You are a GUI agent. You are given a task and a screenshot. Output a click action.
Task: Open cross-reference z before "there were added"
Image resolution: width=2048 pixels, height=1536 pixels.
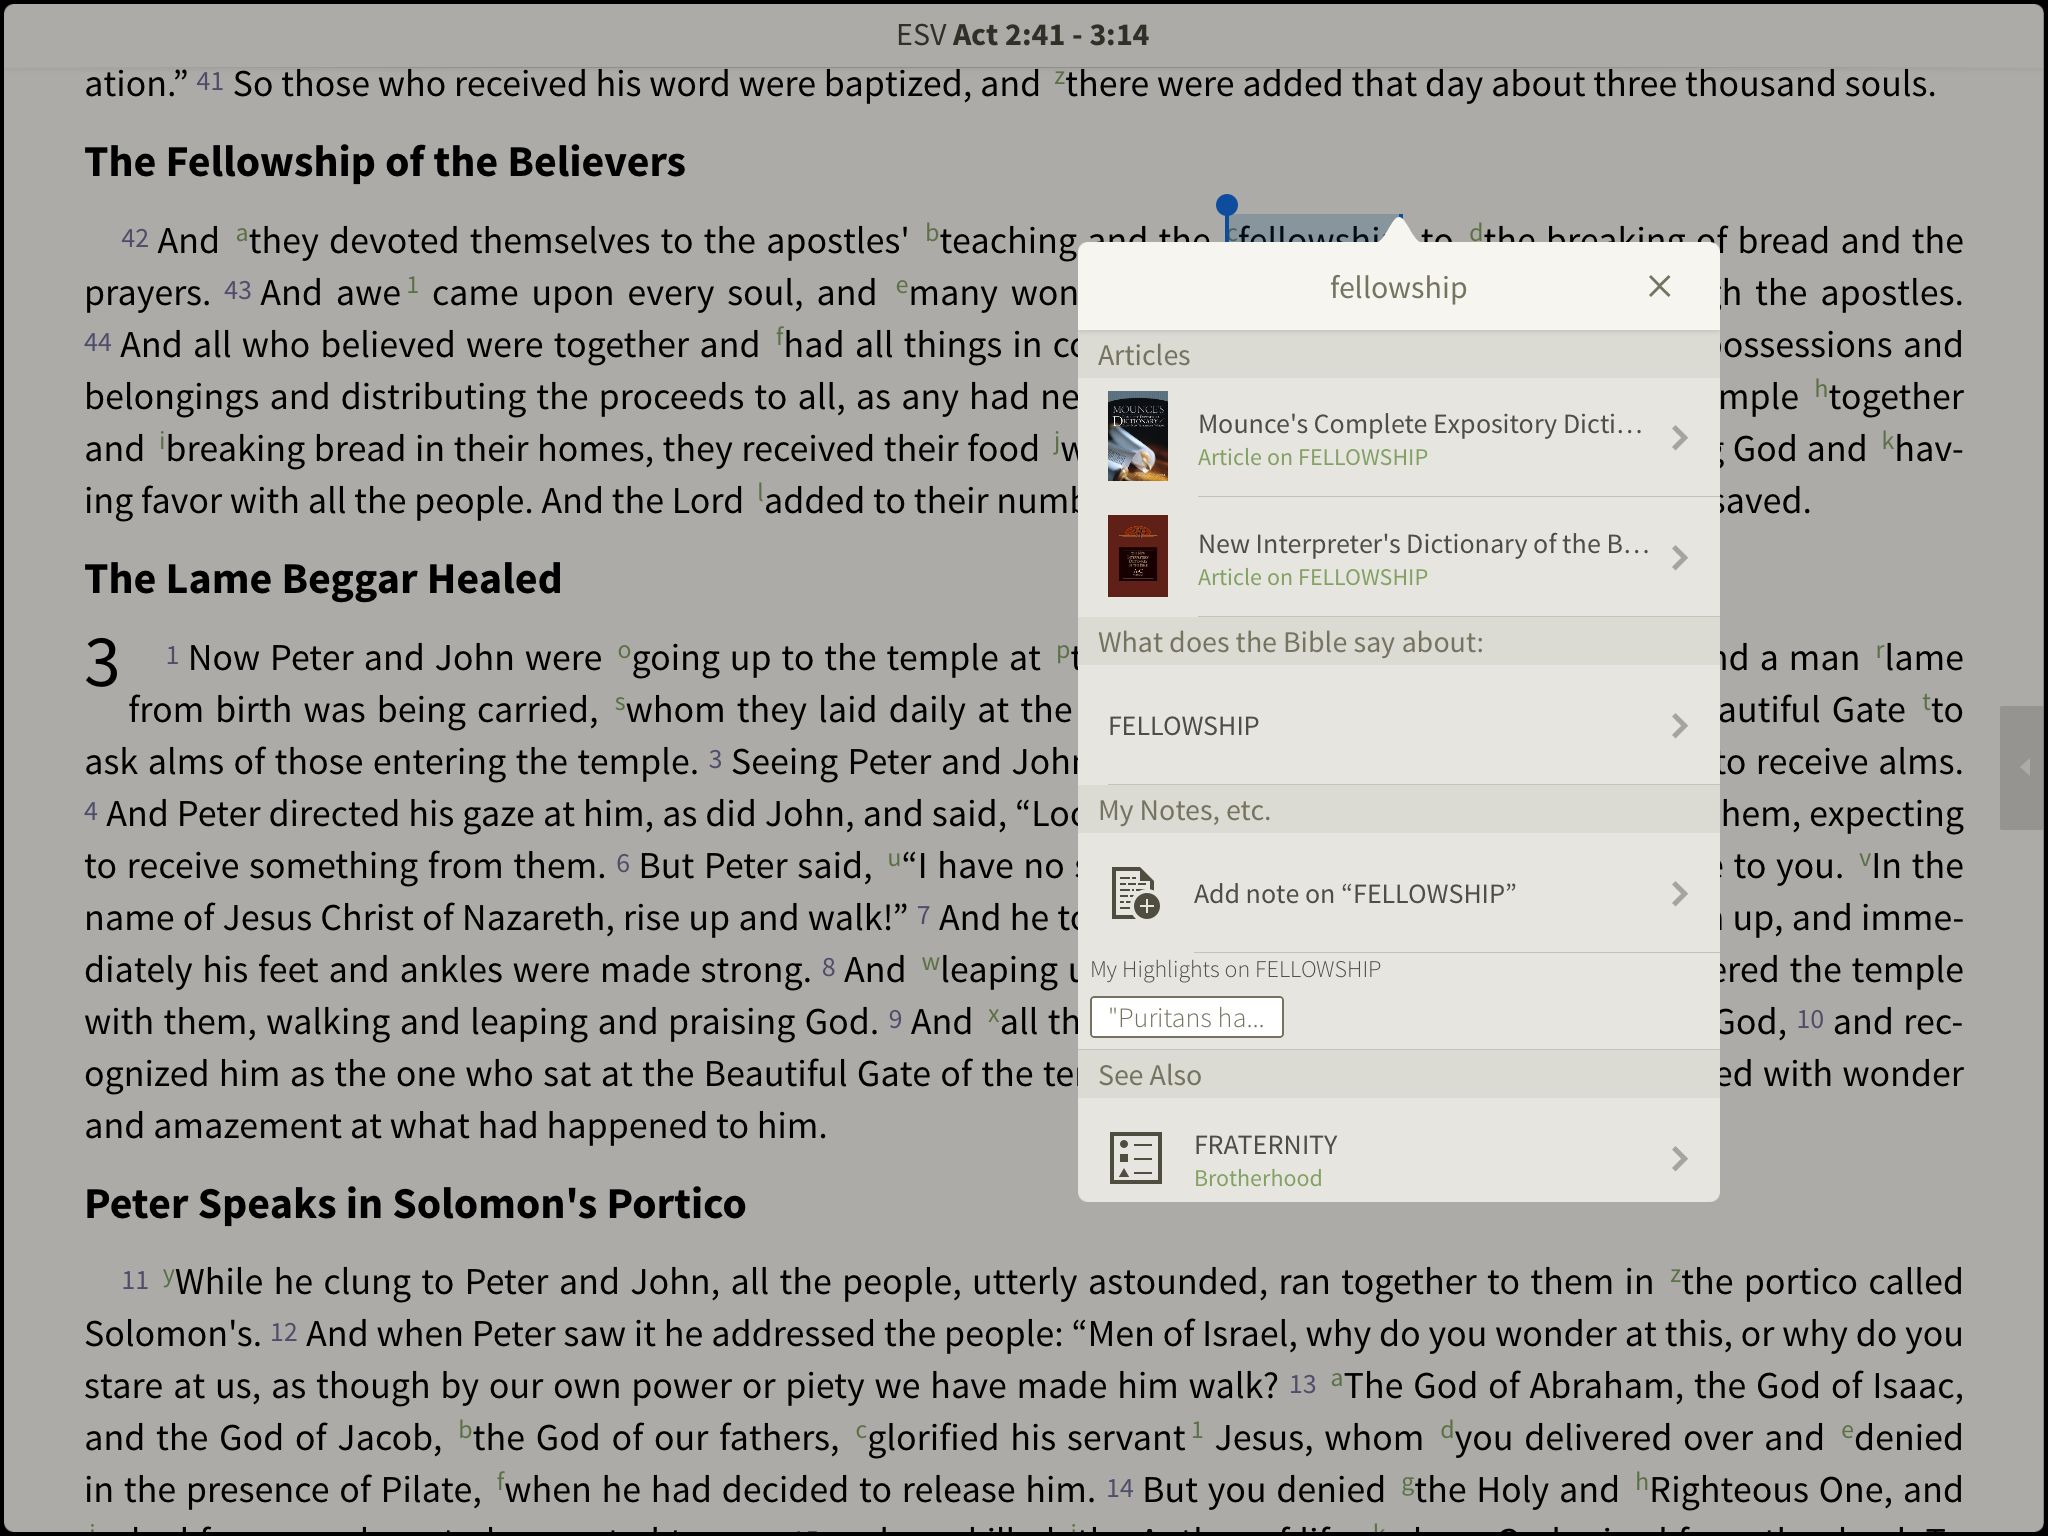(x=1060, y=77)
